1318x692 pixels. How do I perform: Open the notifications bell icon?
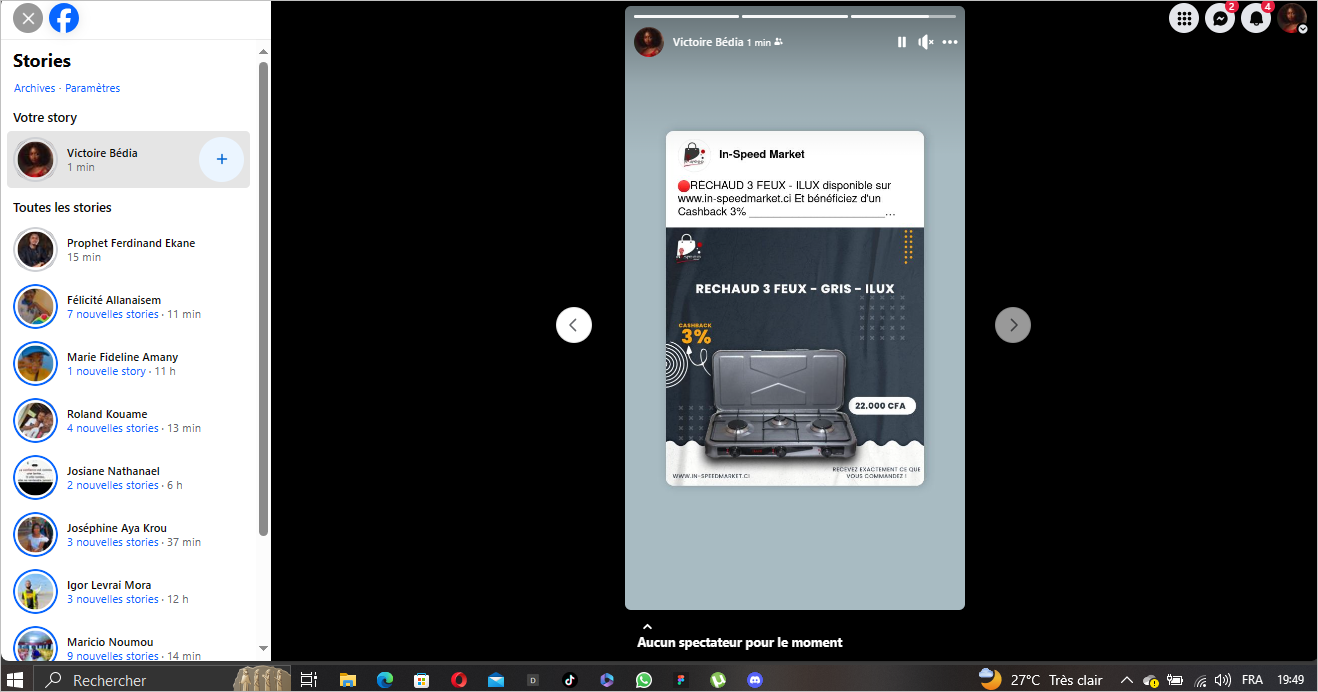point(1256,18)
